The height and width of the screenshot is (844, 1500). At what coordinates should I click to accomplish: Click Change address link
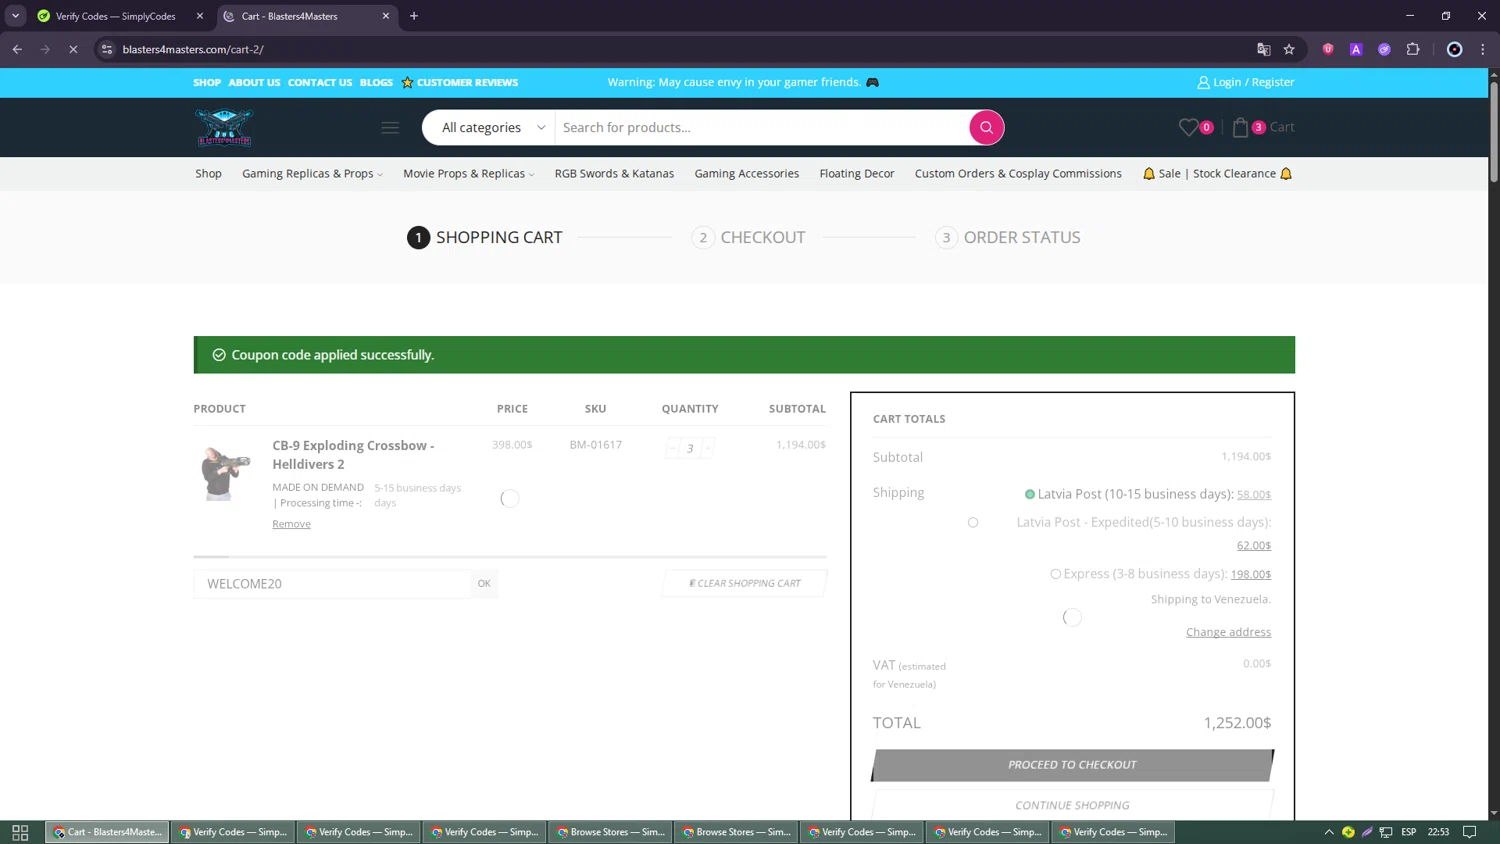pos(1228,632)
